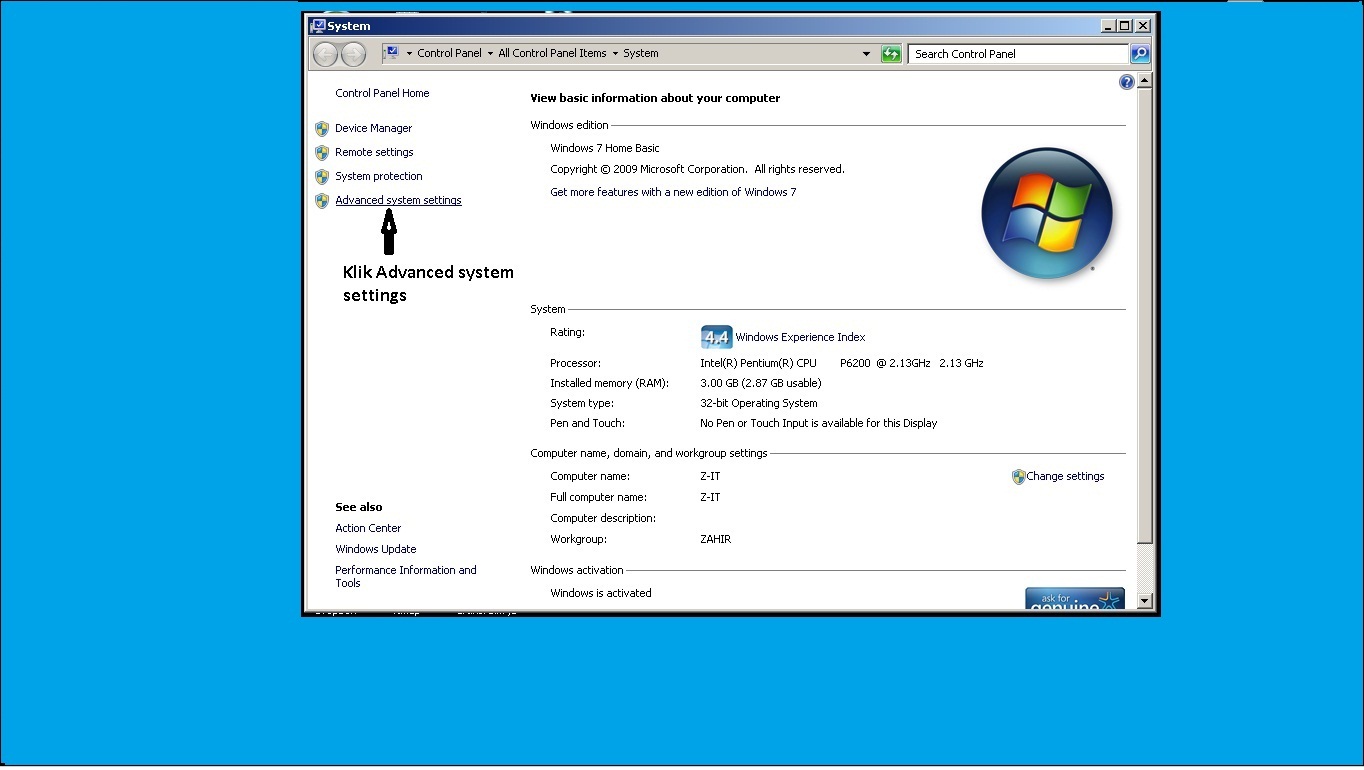Select All Control Panel Items breadcrumb
Screen dimensions: 1364x770
pyautogui.click(x=552, y=54)
